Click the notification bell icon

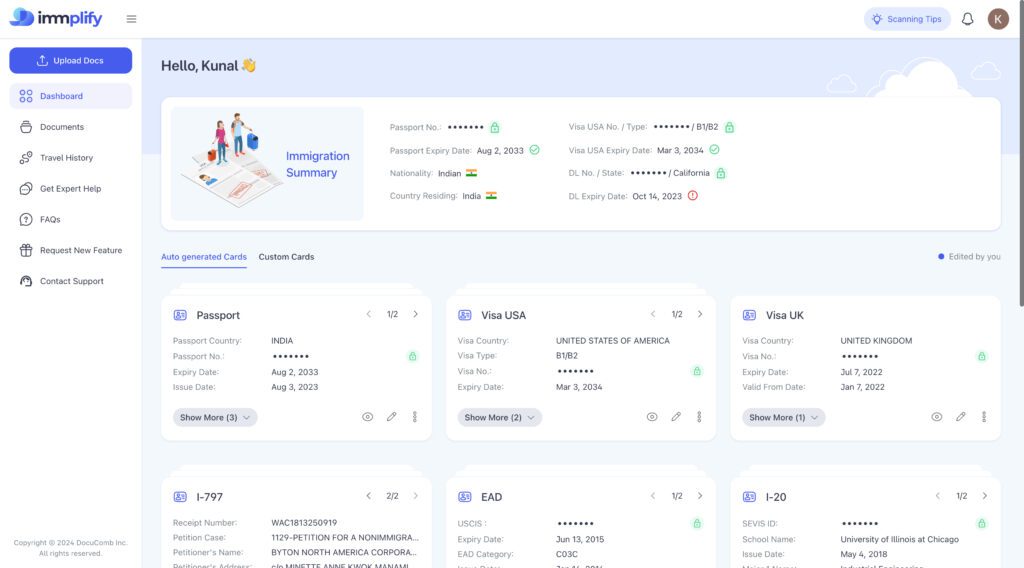pyautogui.click(x=967, y=19)
